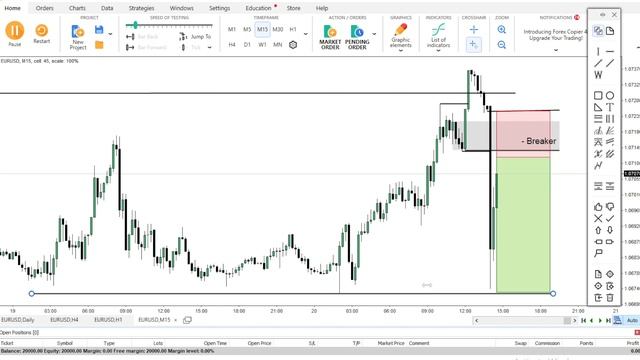This screenshot has height=360, width=640.
Task: Select the wave W symbol tool
Action: coord(598,75)
